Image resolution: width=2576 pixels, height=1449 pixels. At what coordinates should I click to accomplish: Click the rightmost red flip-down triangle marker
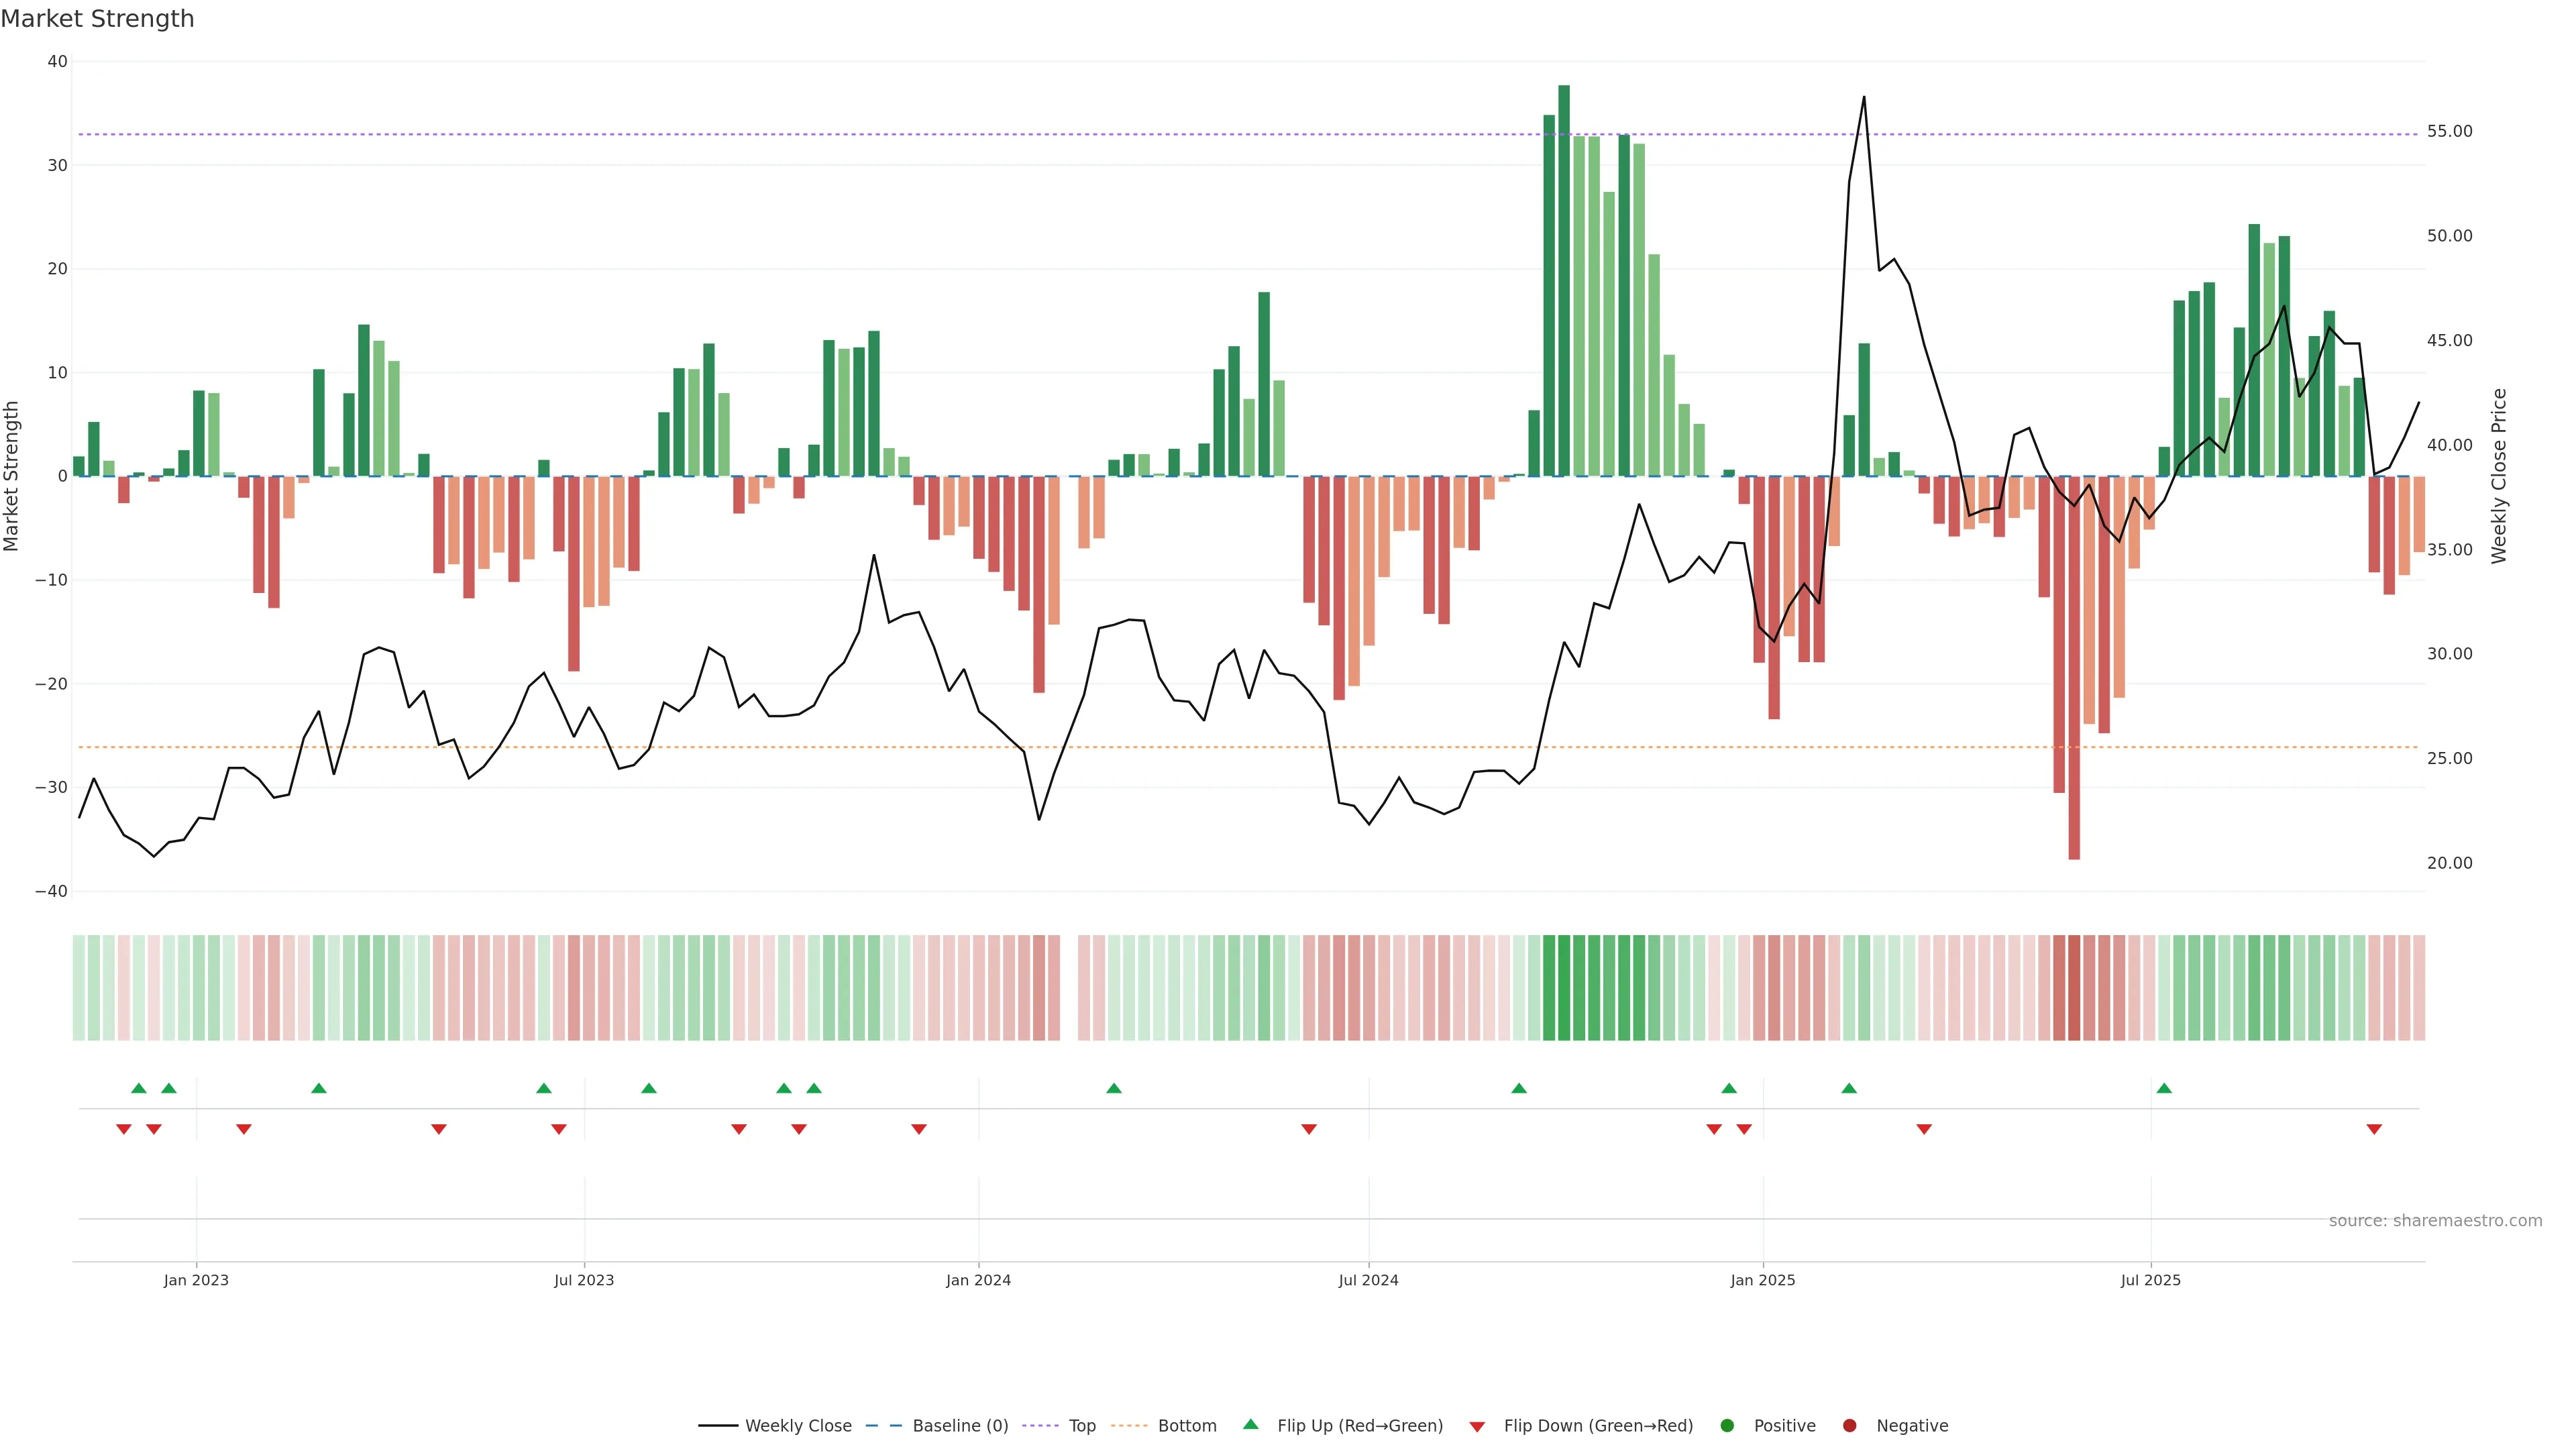pyautogui.click(x=2374, y=1129)
